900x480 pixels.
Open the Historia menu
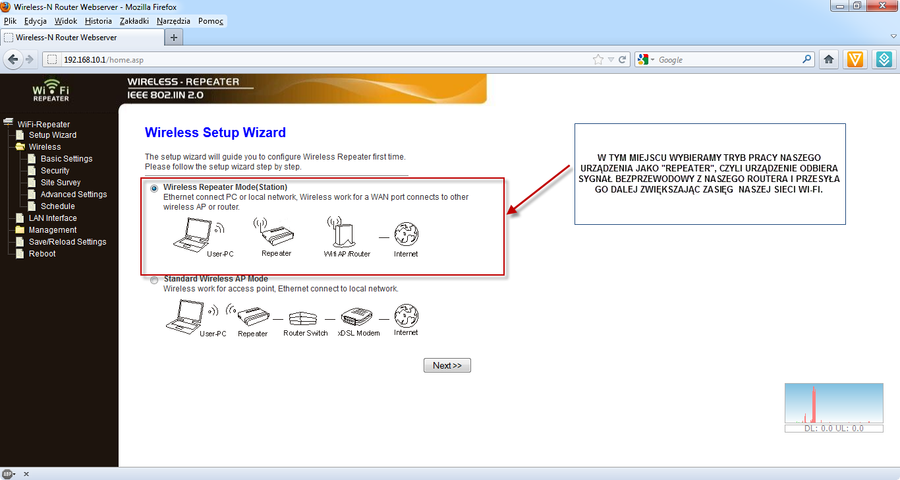tap(98, 21)
